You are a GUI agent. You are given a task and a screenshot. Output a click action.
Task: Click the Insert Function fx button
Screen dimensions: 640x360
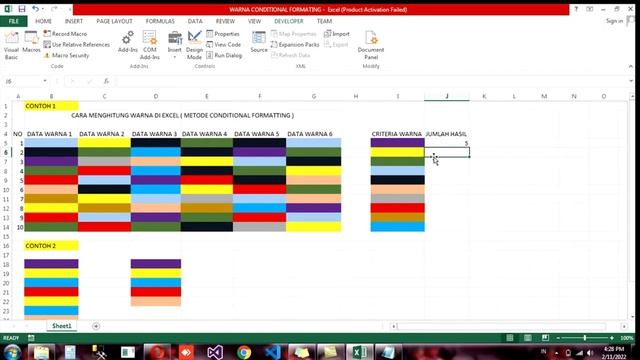(106, 81)
